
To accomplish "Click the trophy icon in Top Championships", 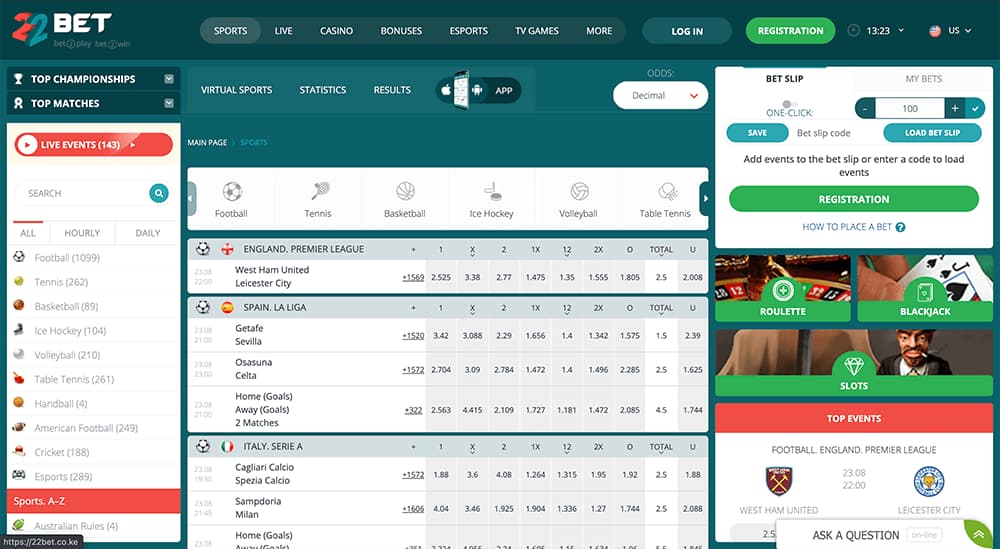I will coord(18,79).
